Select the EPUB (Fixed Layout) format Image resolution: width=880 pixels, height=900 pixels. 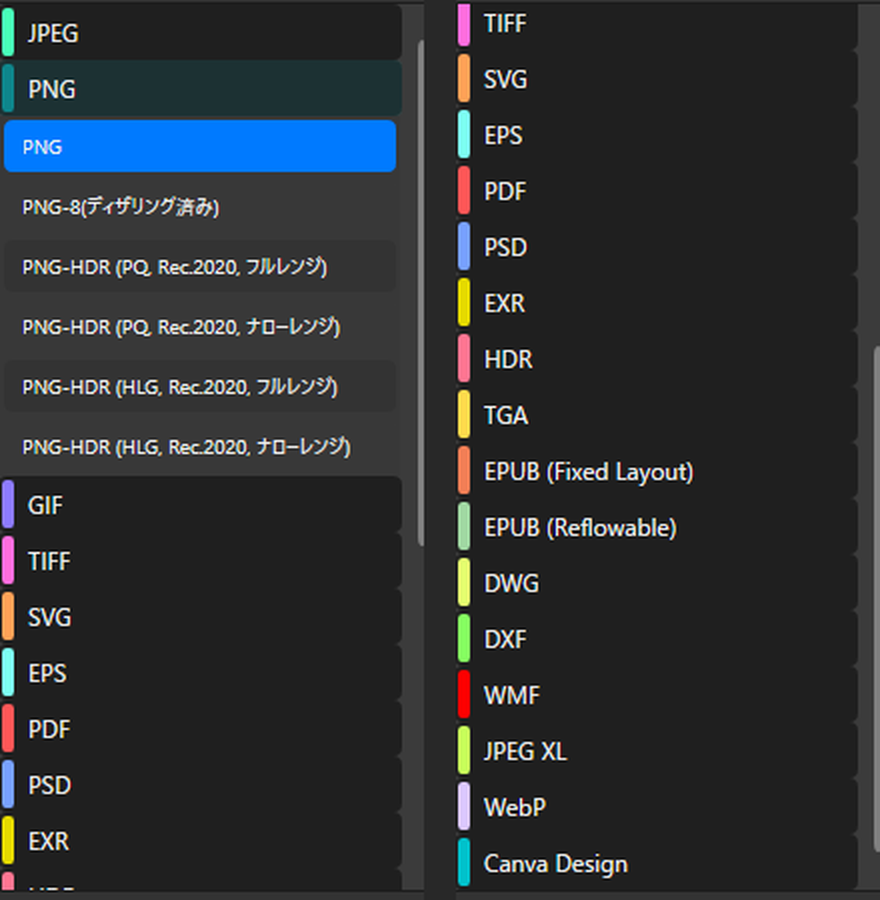(x=657, y=471)
